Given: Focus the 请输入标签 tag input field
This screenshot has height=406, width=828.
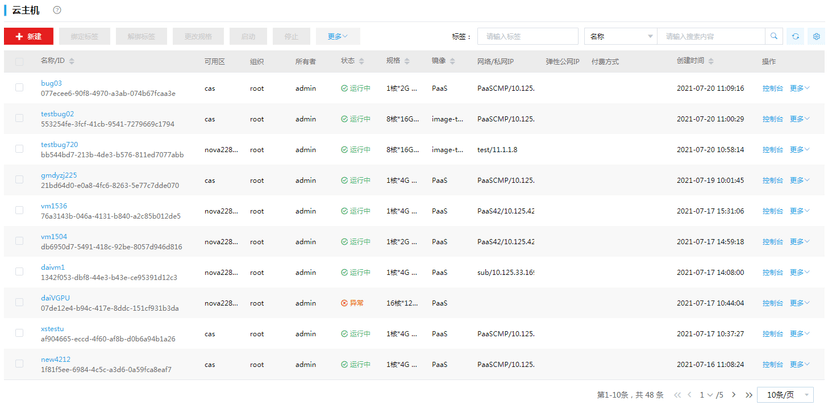Looking at the screenshot, I should point(528,36).
